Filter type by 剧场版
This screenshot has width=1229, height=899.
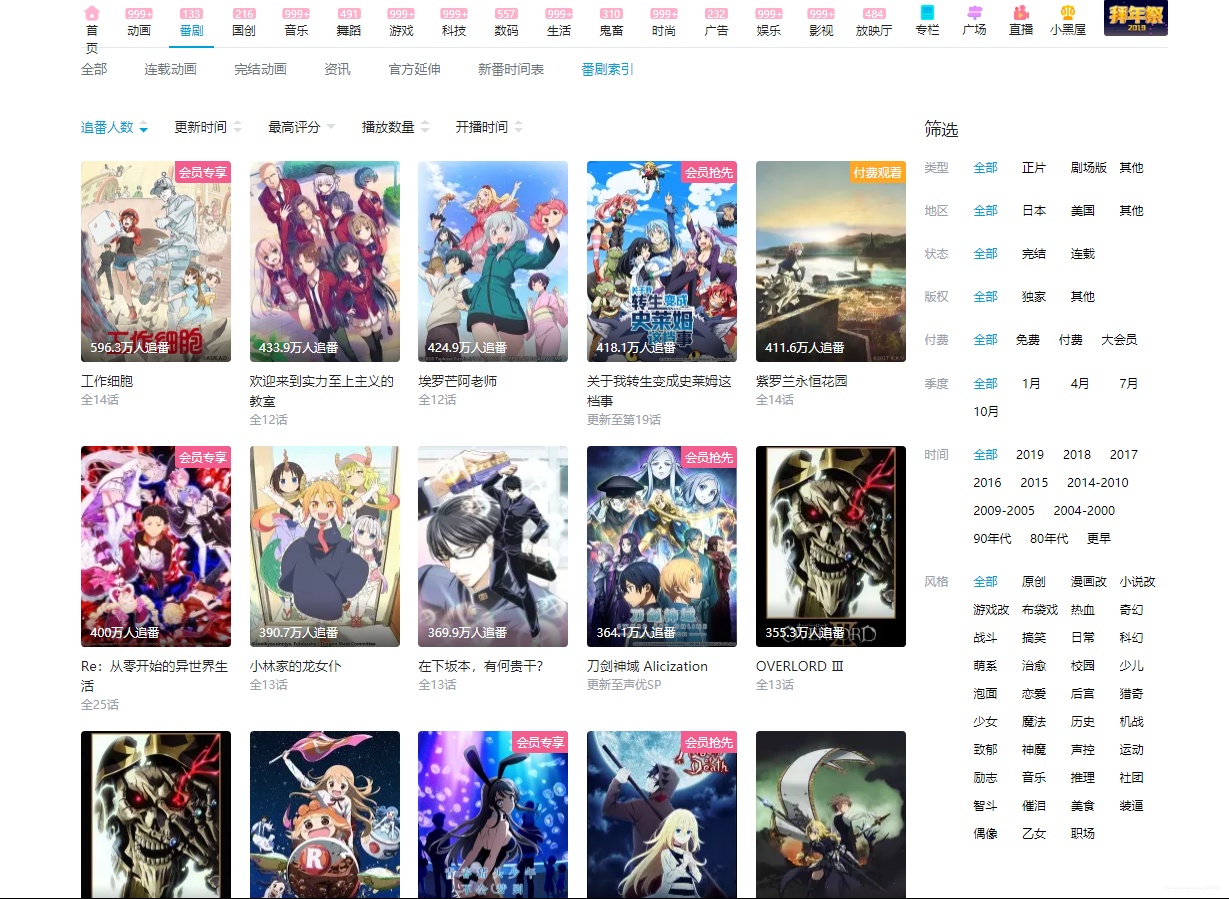1089,168
